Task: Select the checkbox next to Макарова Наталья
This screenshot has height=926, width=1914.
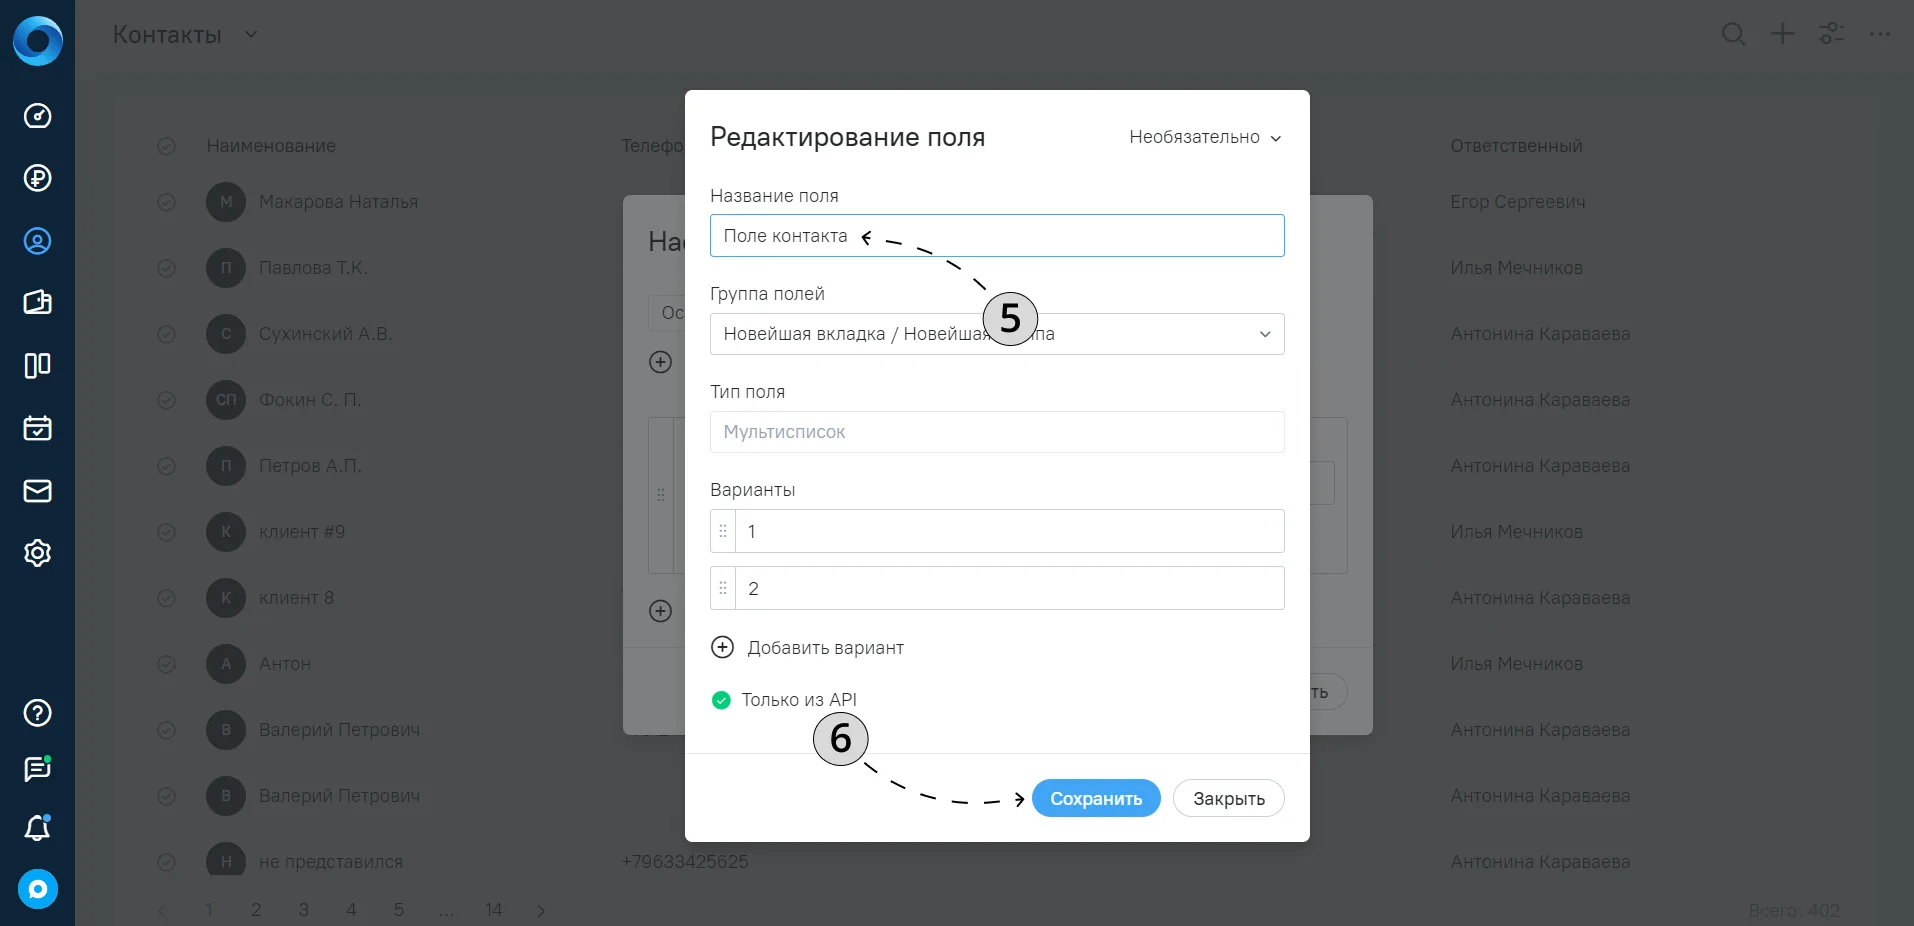Action: pyautogui.click(x=167, y=202)
